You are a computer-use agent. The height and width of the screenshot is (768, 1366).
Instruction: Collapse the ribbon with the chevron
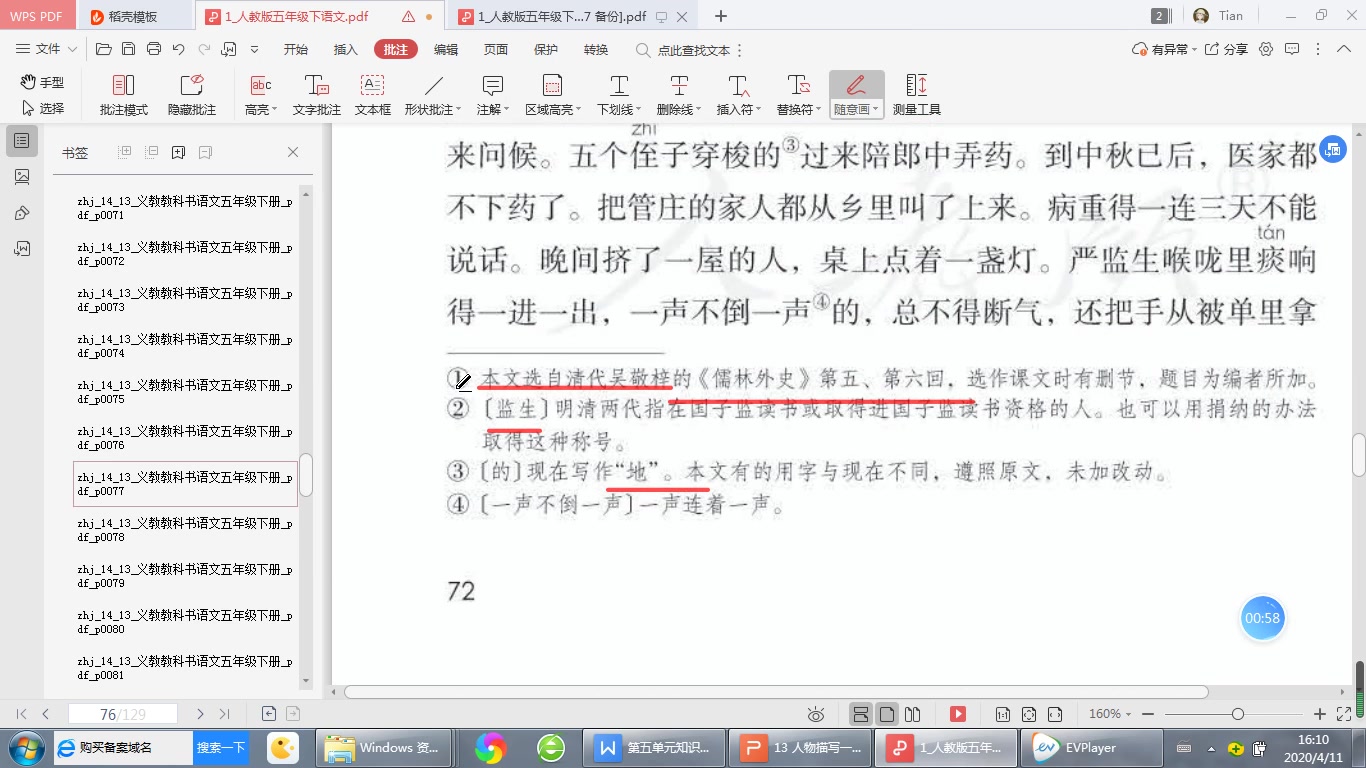tap(1343, 49)
